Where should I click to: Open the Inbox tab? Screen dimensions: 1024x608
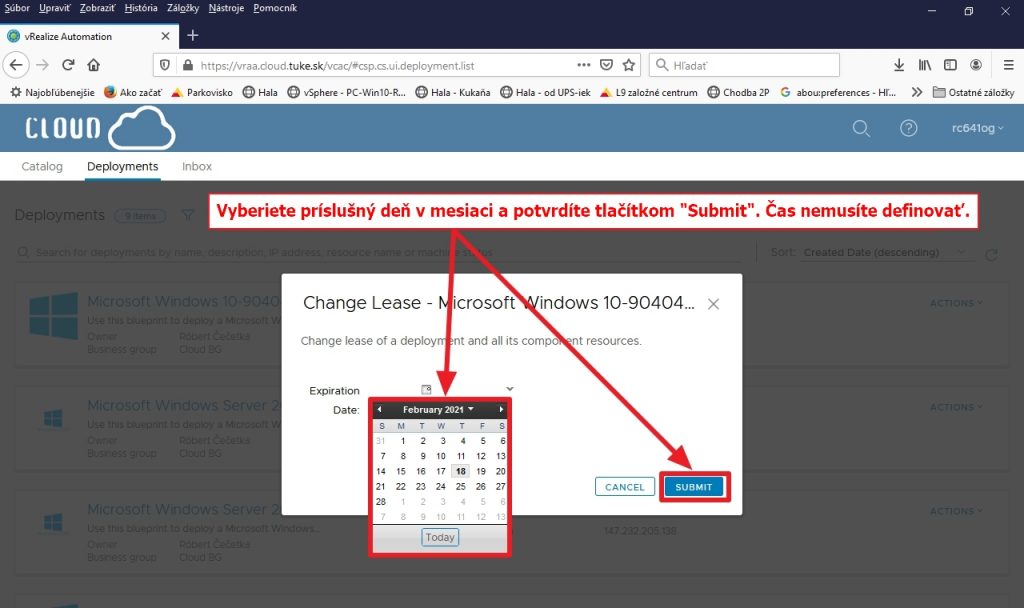pos(197,166)
